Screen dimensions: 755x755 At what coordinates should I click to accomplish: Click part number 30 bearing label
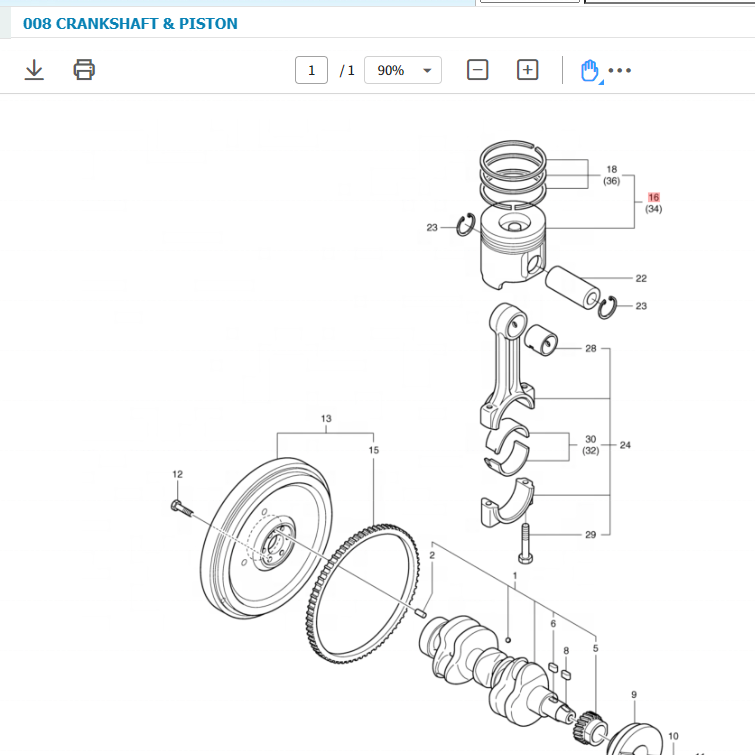(x=590, y=439)
